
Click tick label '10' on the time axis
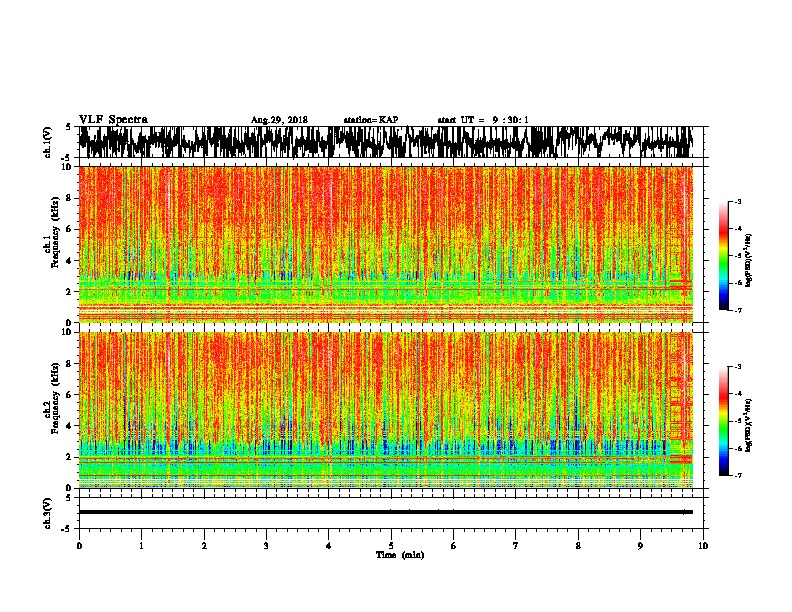tap(703, 546)
